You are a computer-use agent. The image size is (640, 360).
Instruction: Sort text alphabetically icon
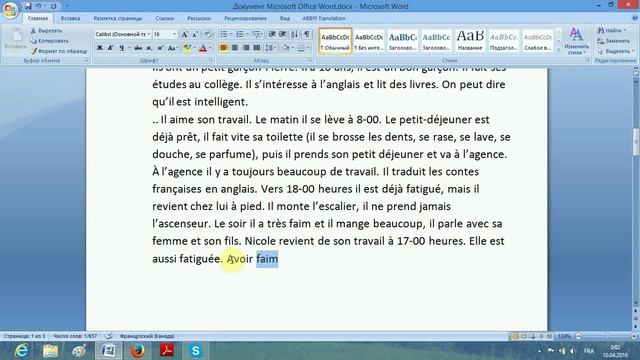[x=295, y=34]
